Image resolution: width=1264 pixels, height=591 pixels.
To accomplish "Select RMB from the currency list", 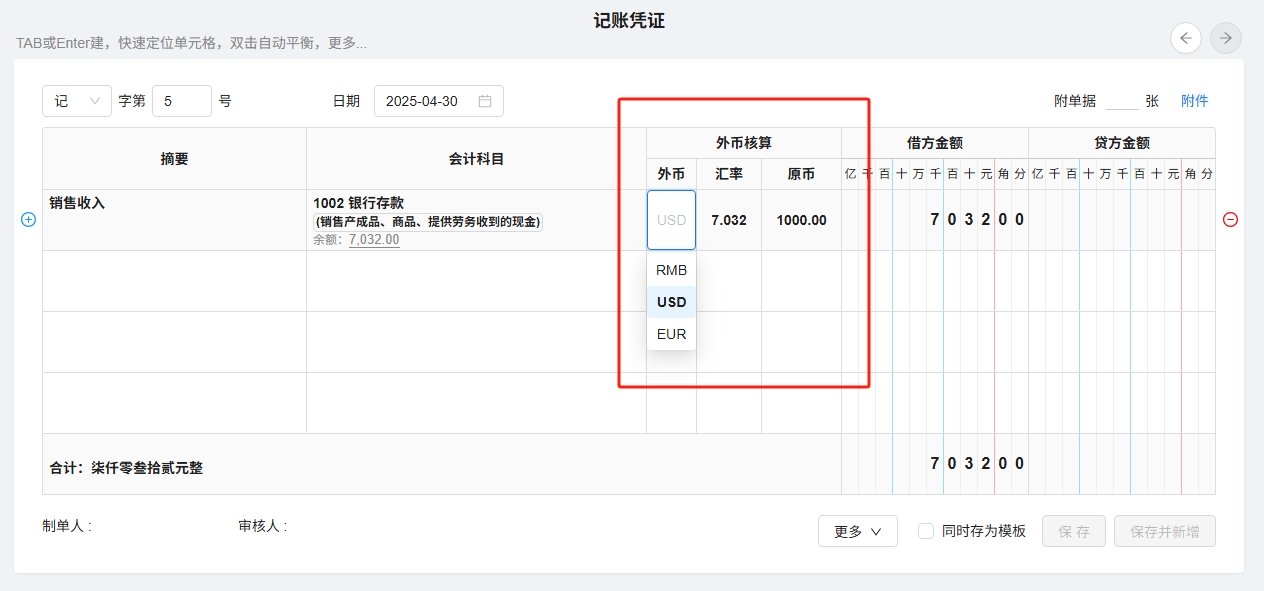I will click(x=671, y=270).
